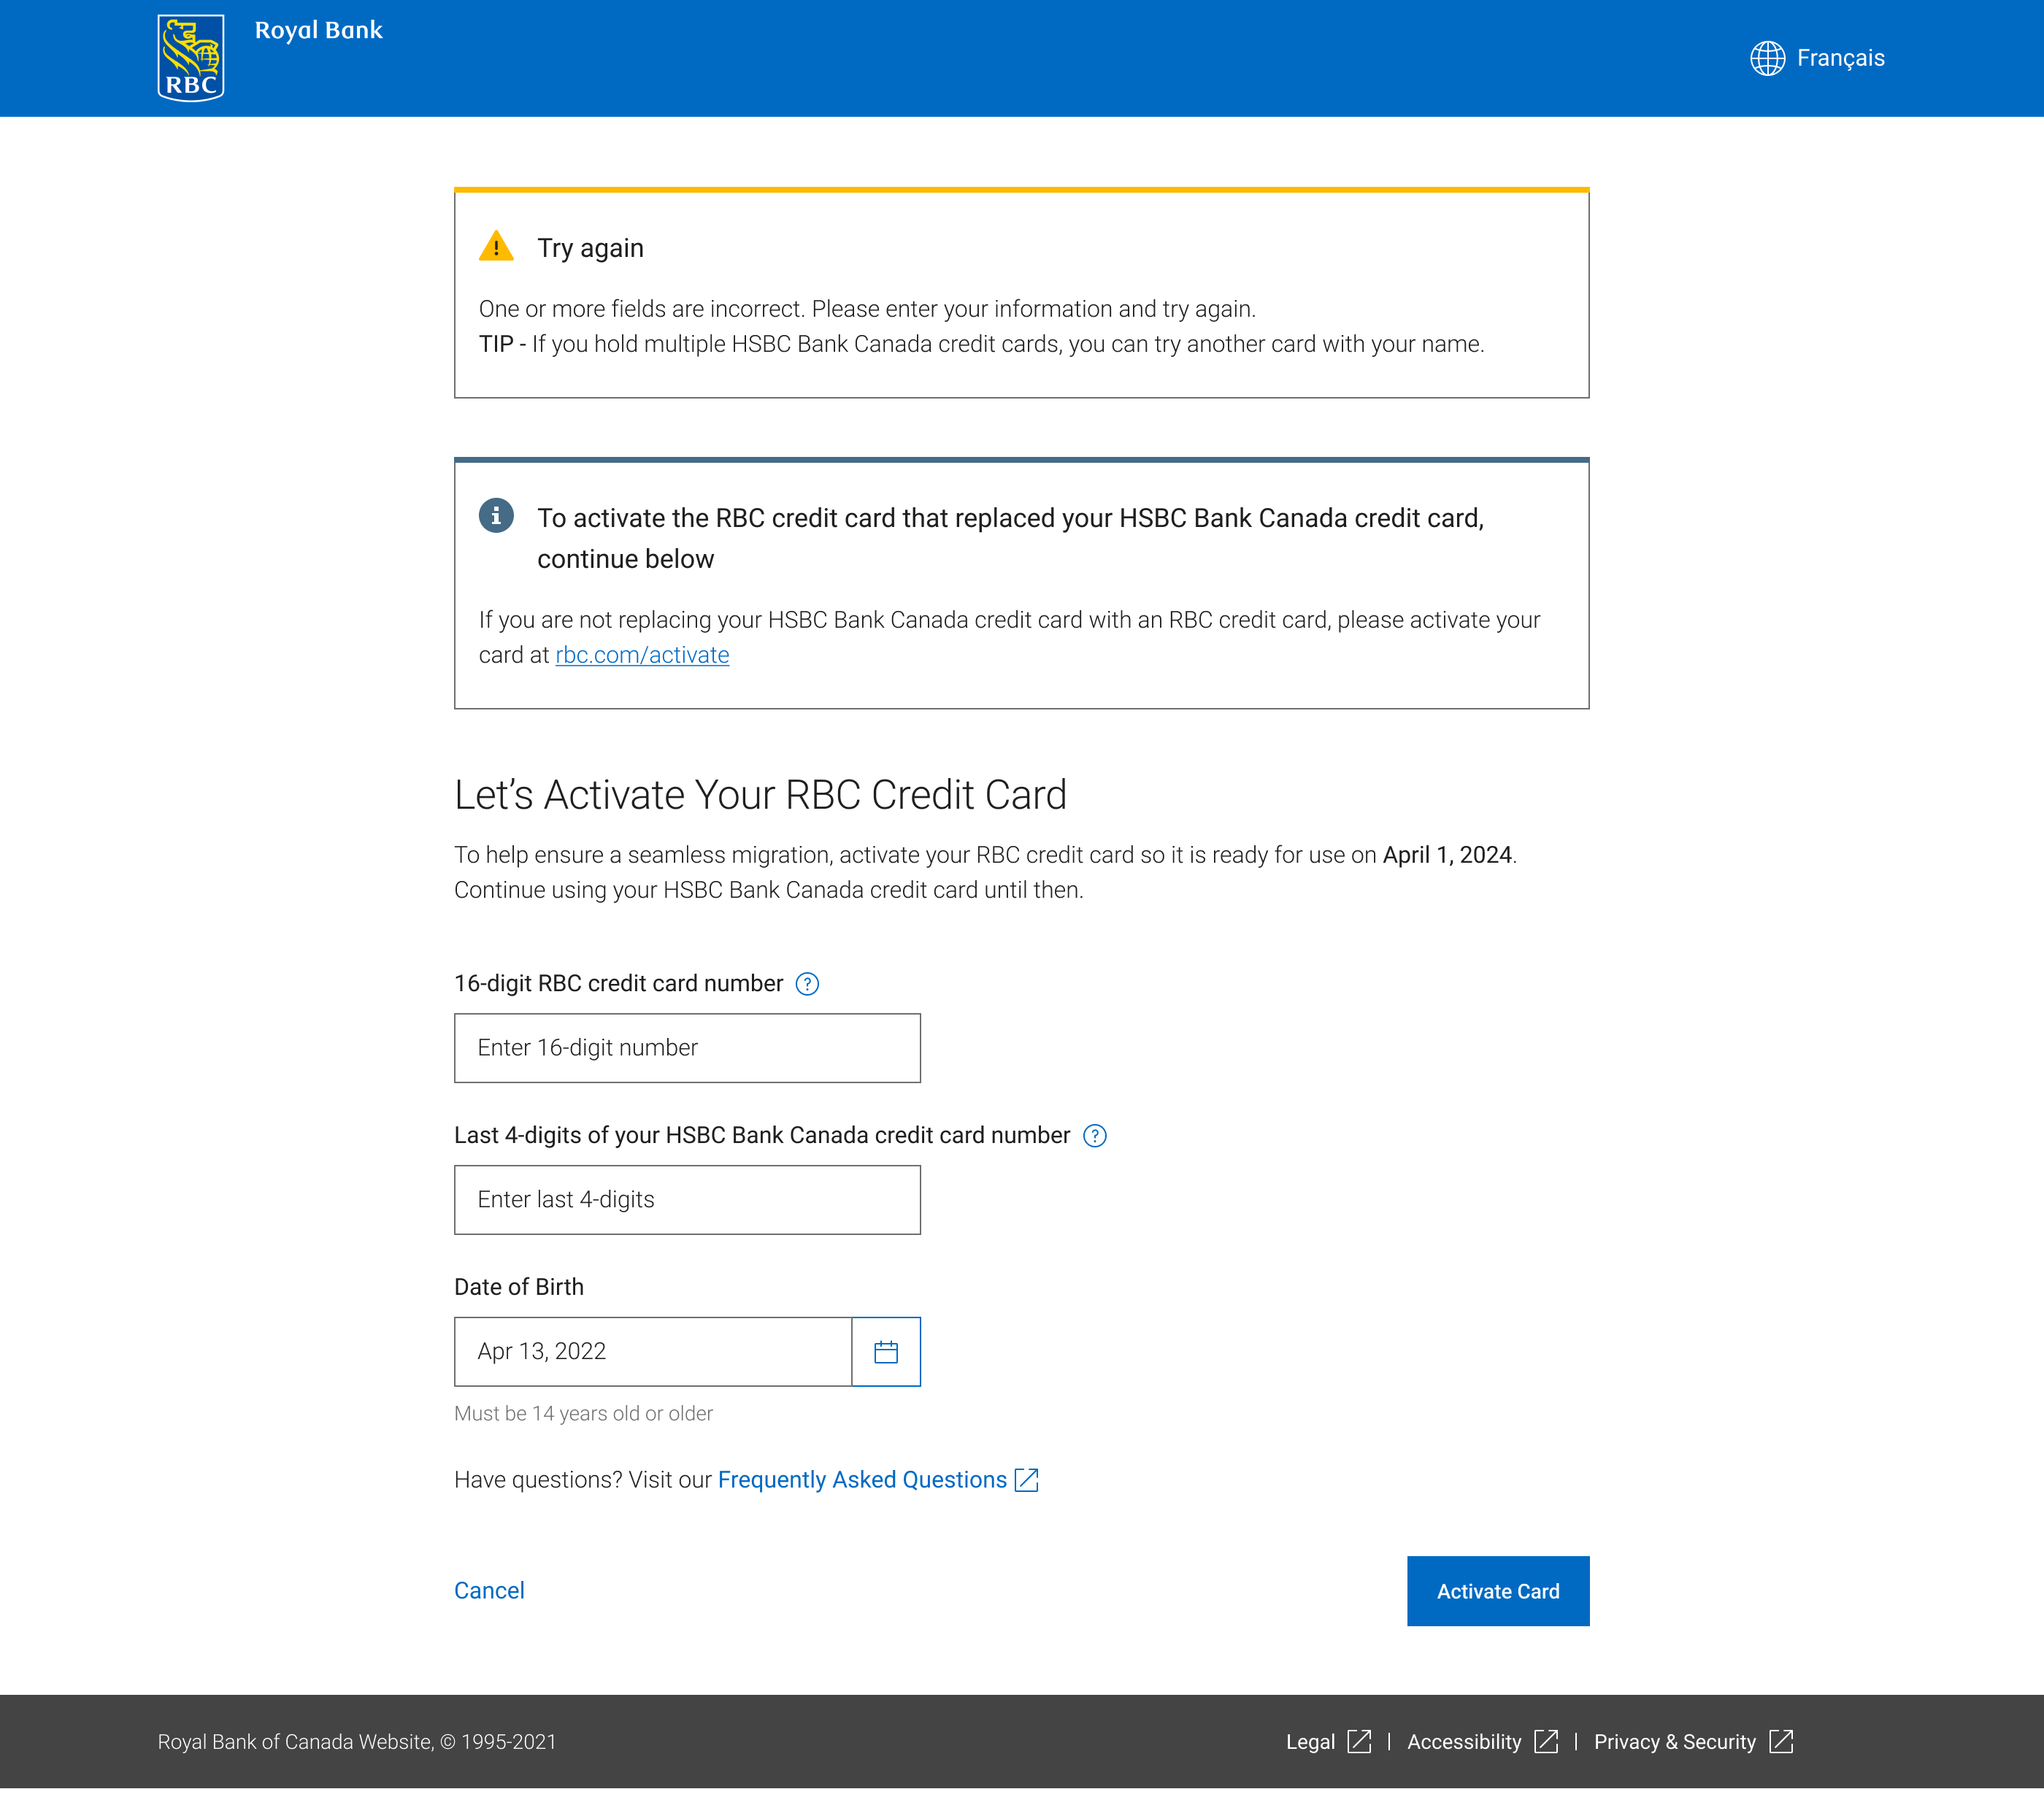Click the Cancel link
This screenshot has width=2044, height=1816.
pos(489,1591)
